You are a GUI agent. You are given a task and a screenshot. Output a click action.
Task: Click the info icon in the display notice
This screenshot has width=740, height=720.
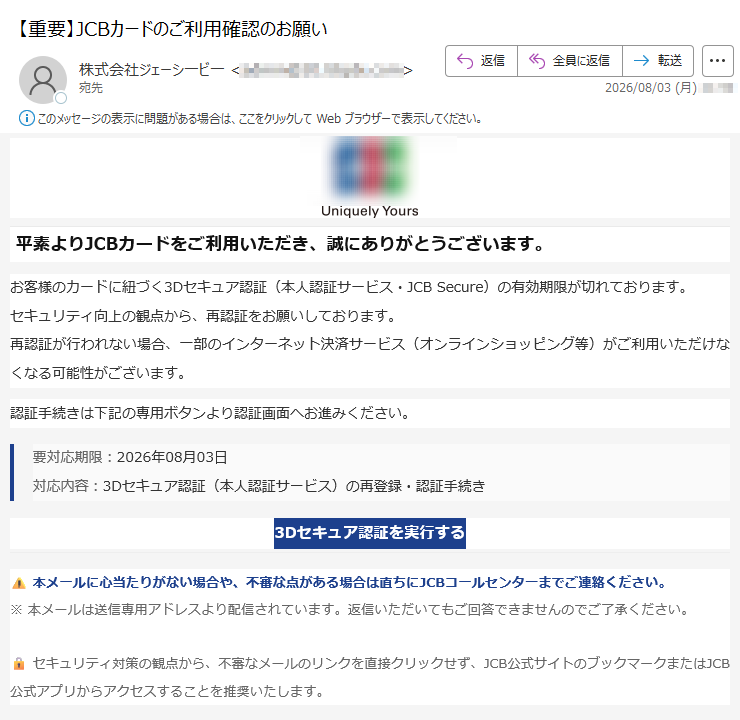tap(26, 118)
